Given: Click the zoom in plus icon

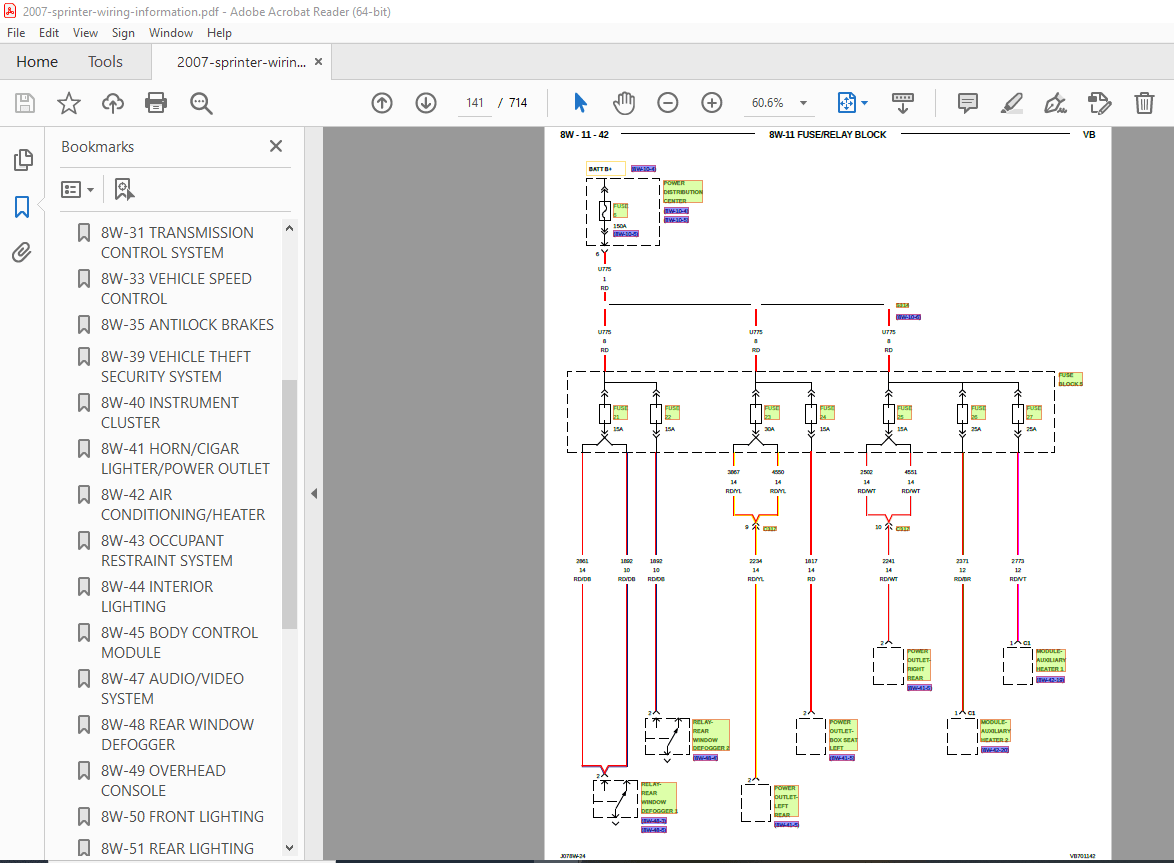Looking at the screenshot, I should coord(711,103).
